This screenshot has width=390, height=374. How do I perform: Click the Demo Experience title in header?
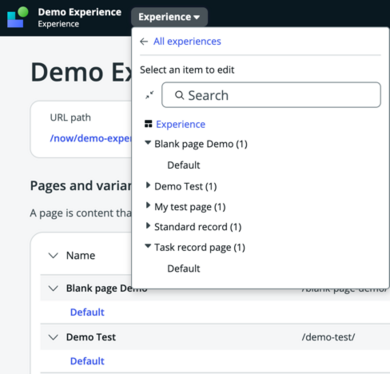[x=80, y=12]
